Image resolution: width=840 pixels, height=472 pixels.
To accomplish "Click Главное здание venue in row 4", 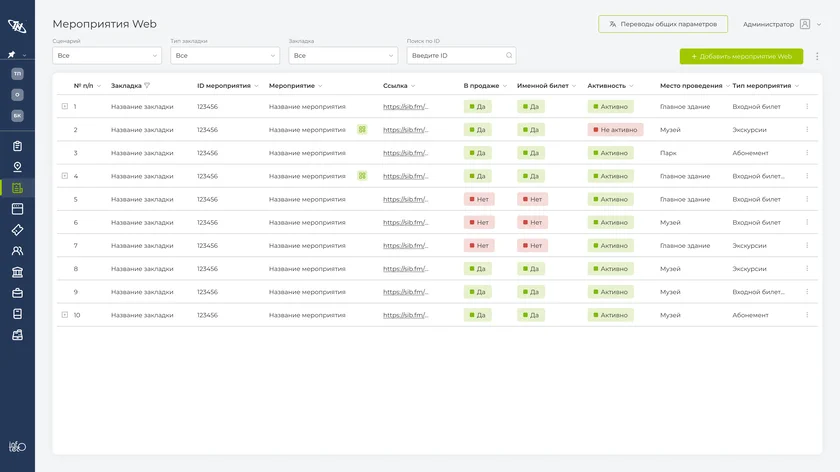I will pyautogui.click(x=685, y=176).
